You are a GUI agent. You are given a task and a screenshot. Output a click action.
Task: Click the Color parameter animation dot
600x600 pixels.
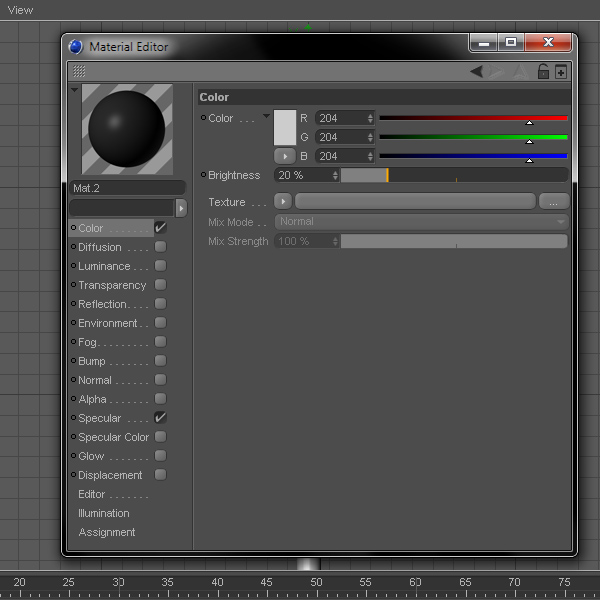point(203,117)
